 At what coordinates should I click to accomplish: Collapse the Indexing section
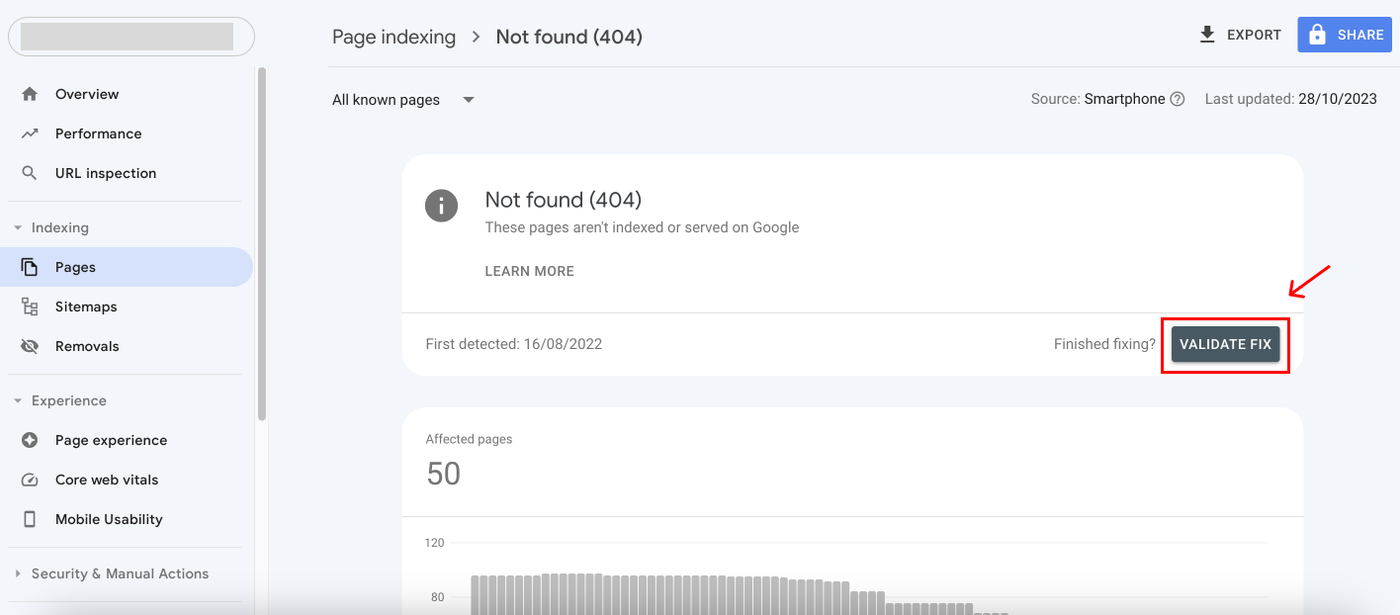point(16,227)
